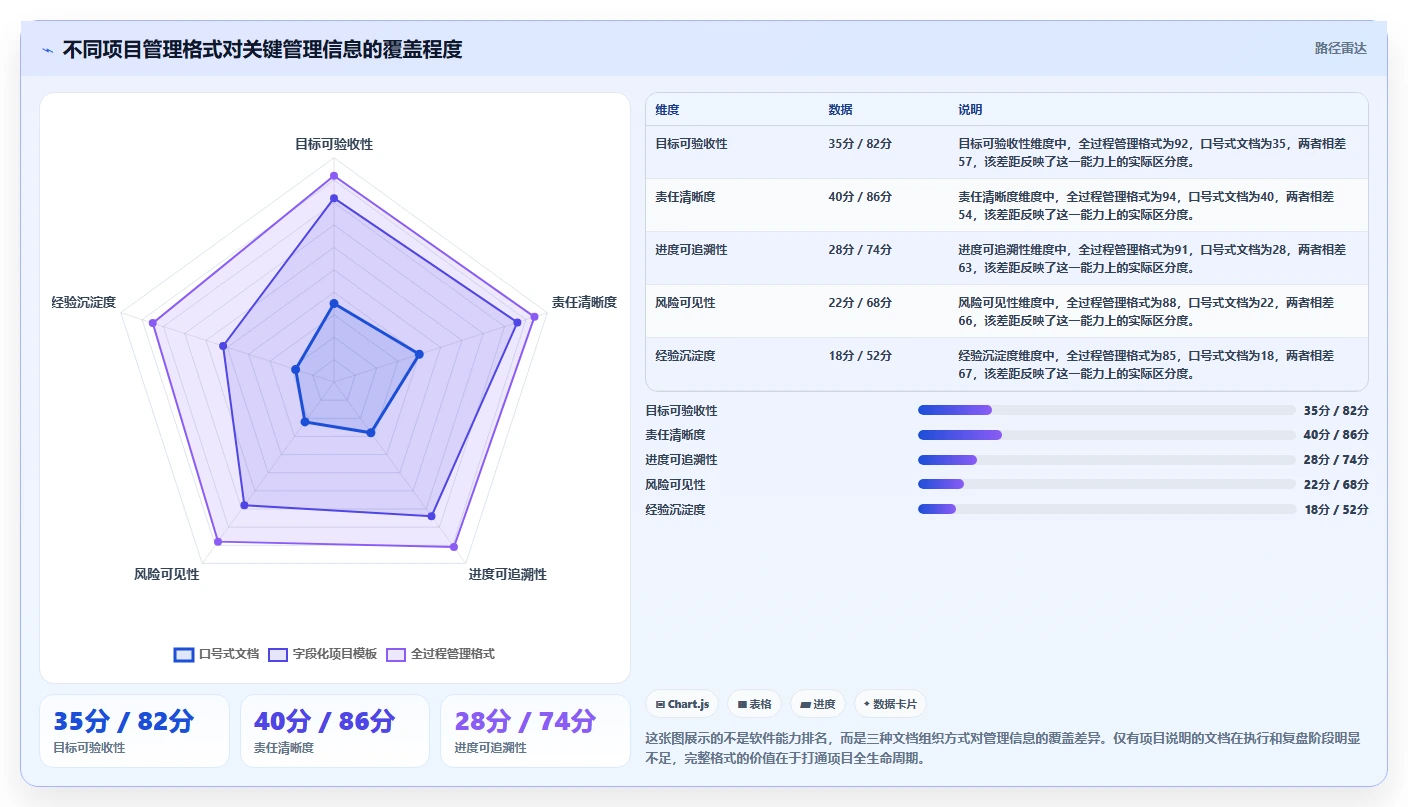
Task: Click 全过程管理格式 data point on 进度可追溯性 axis
Action: point(453,547)
